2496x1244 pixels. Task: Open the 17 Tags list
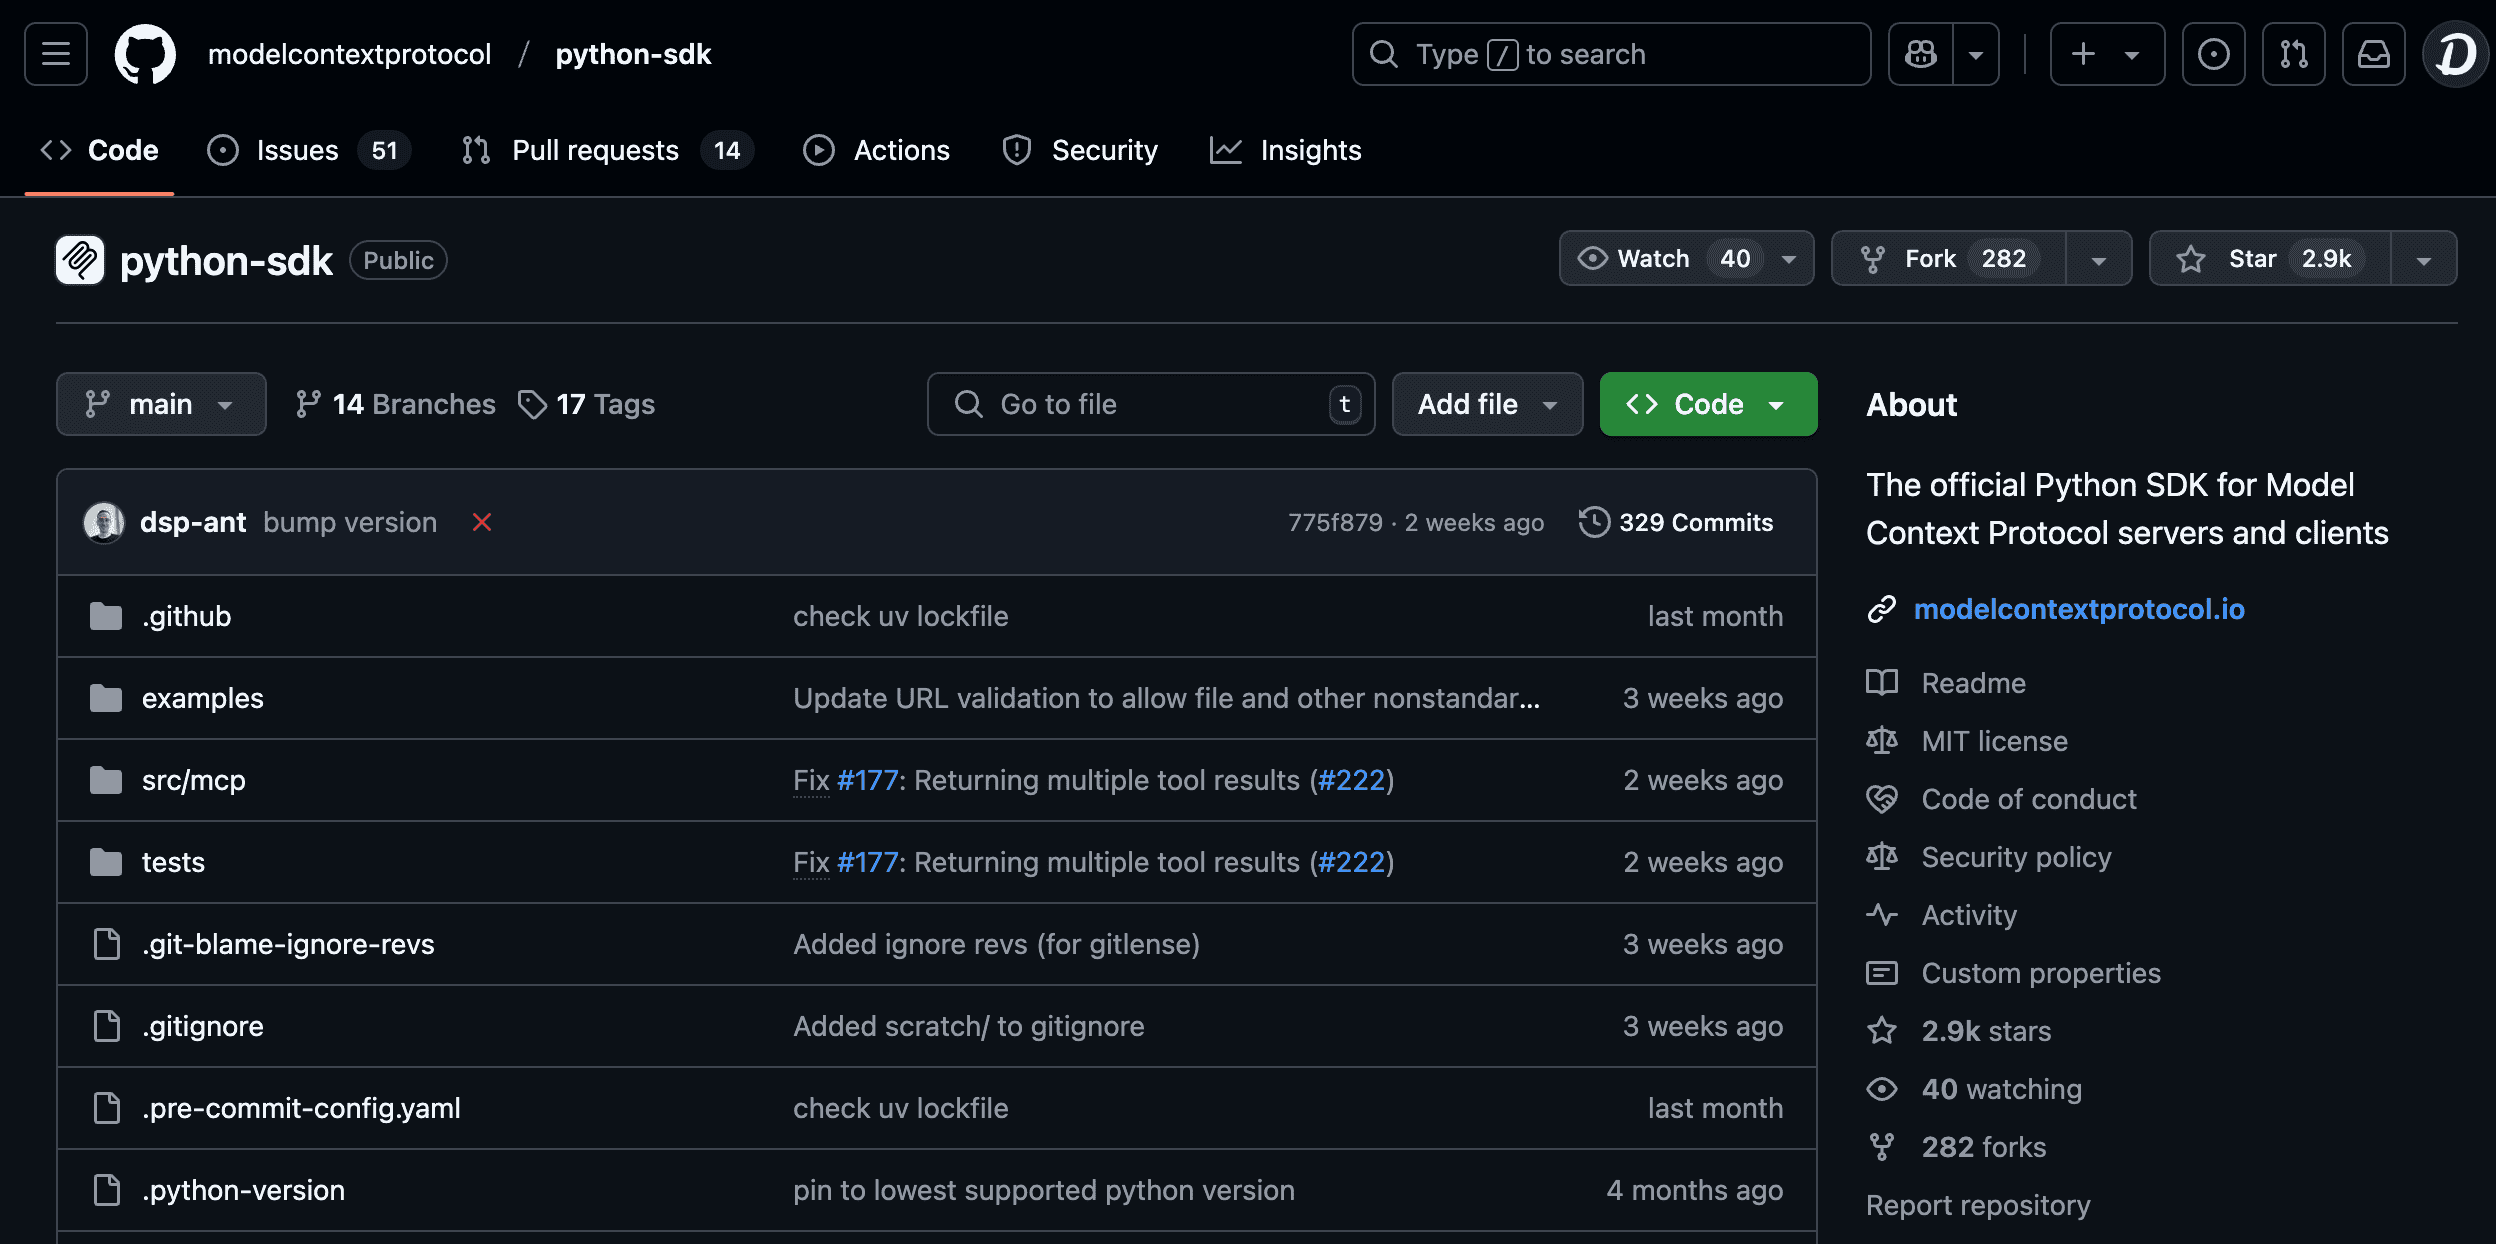pos(588,404)
